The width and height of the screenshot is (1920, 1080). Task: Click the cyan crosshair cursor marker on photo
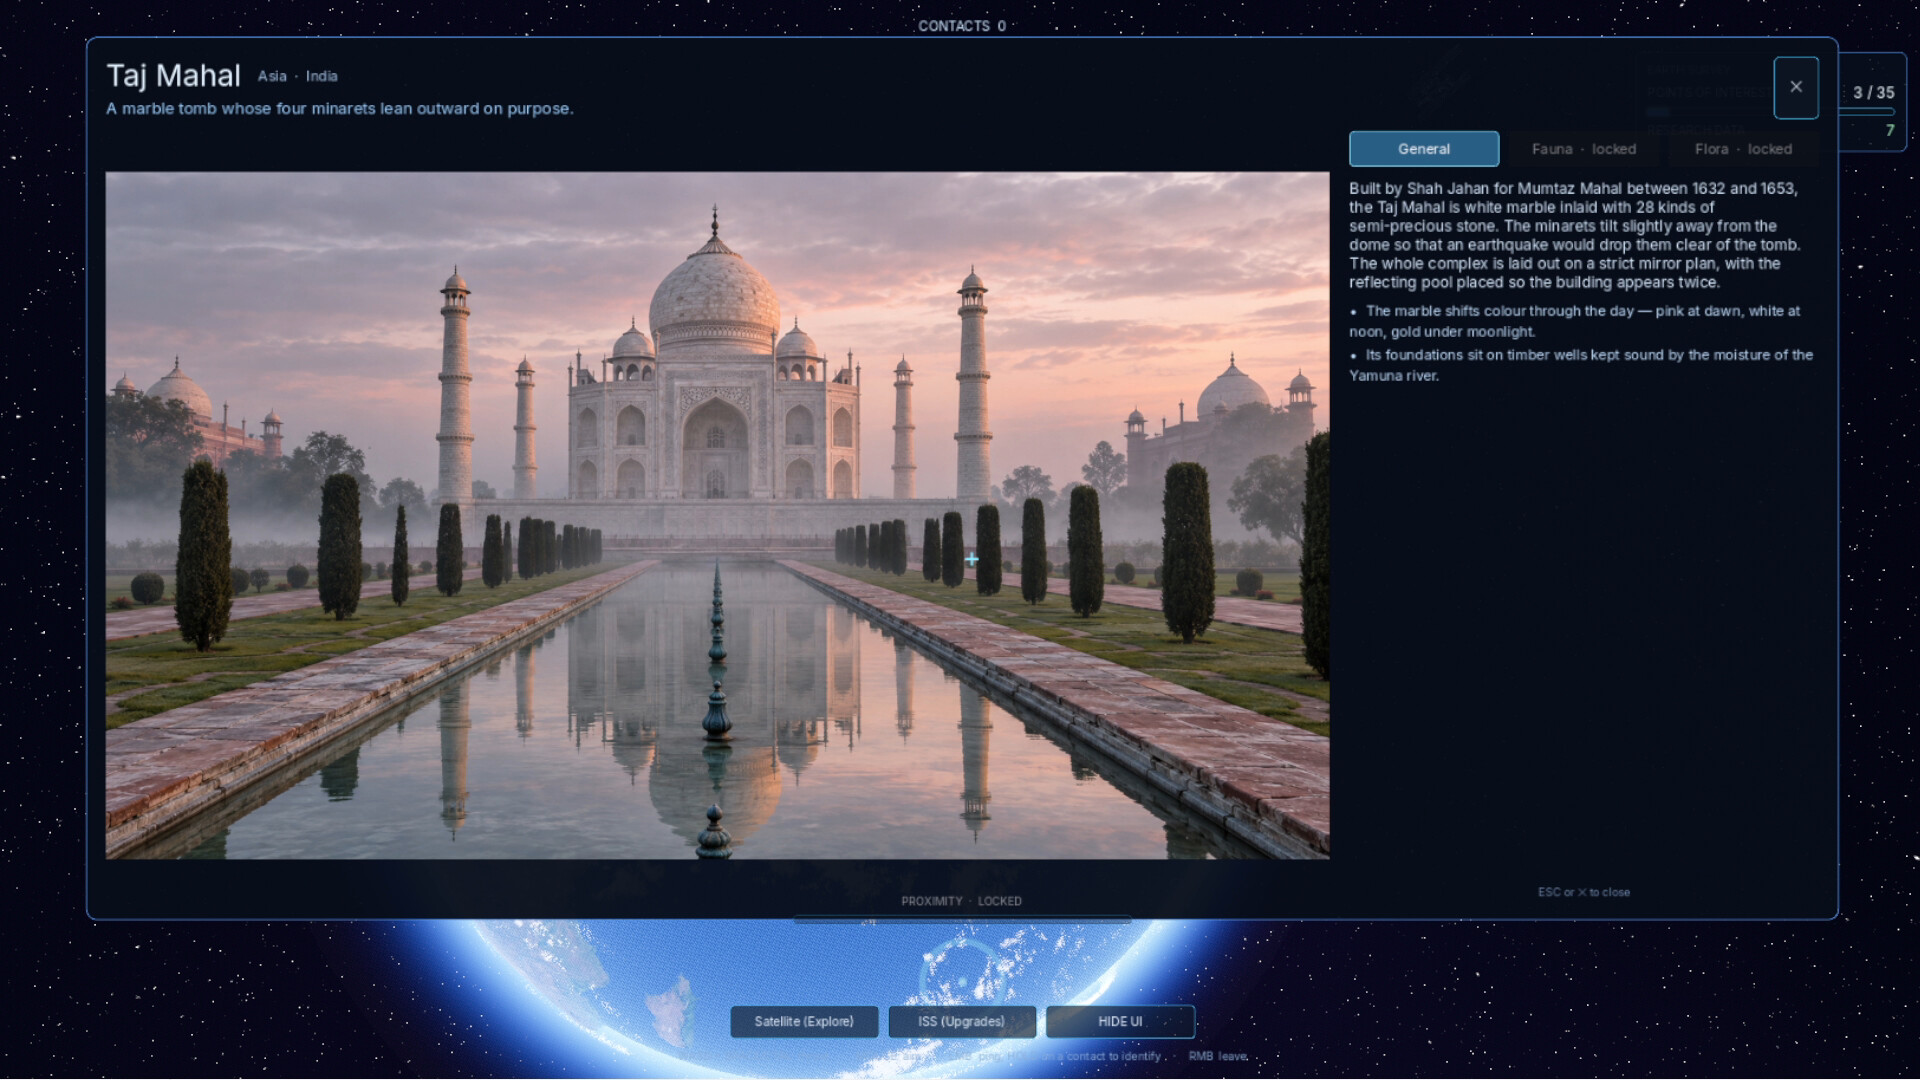coord(971,559)
